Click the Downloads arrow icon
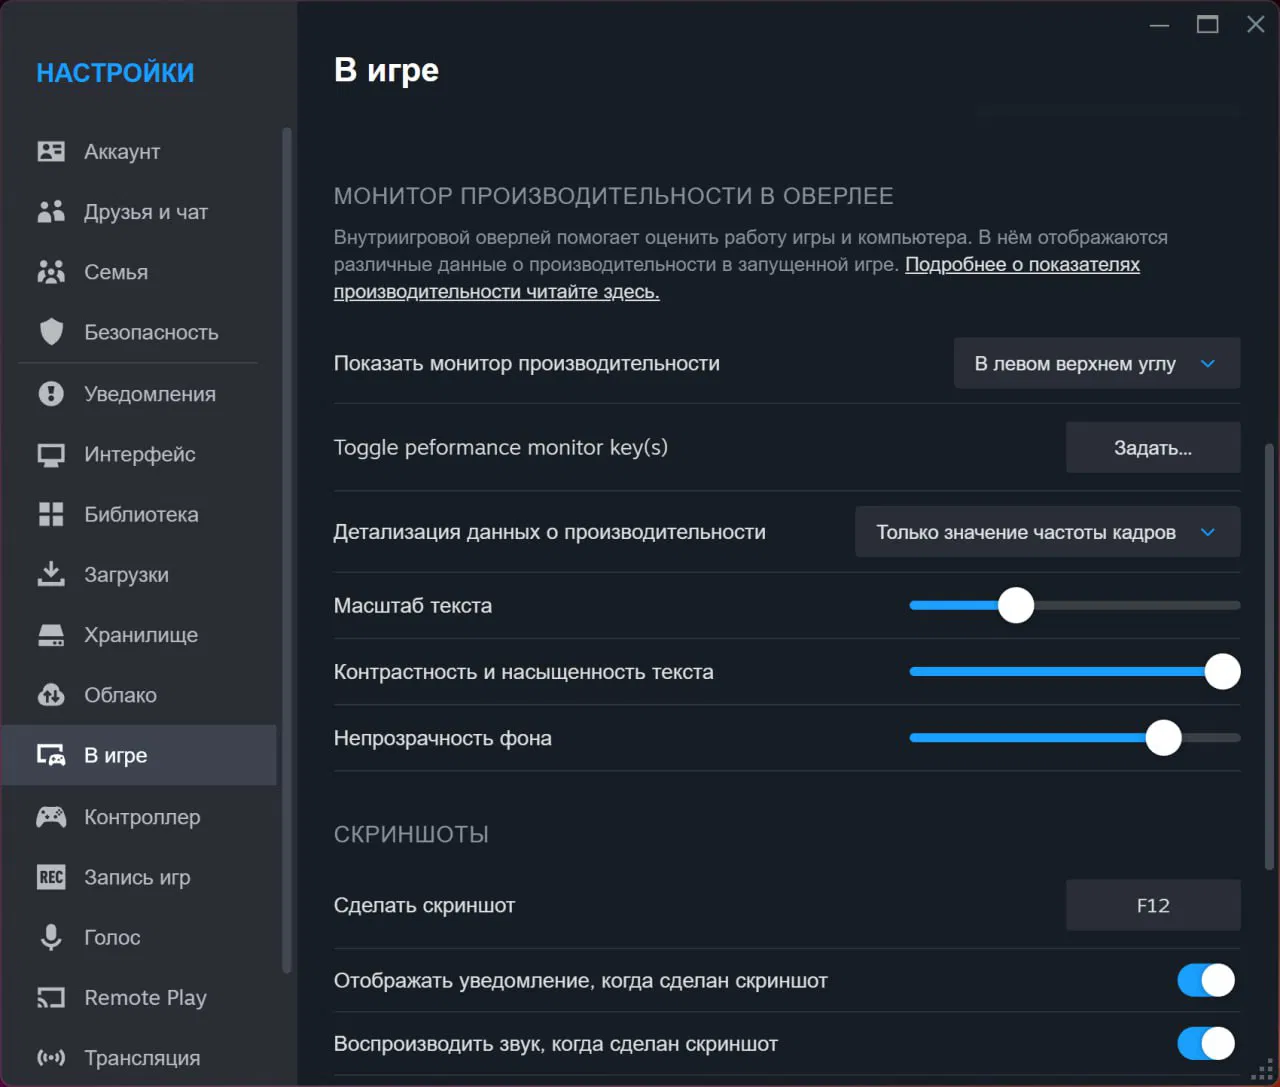This screenshot has width=1280, height=1087. (51, 574)
